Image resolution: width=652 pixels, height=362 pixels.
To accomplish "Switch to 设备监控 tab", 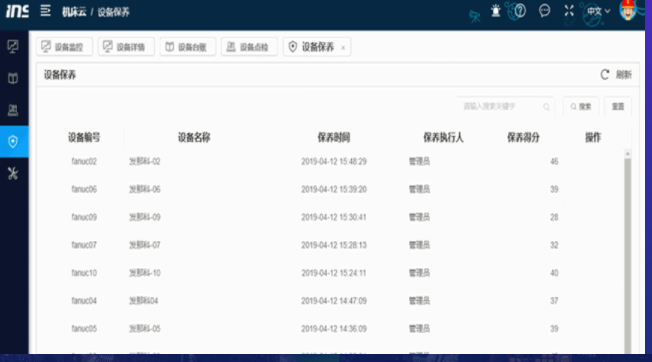I will coord(64,47).
